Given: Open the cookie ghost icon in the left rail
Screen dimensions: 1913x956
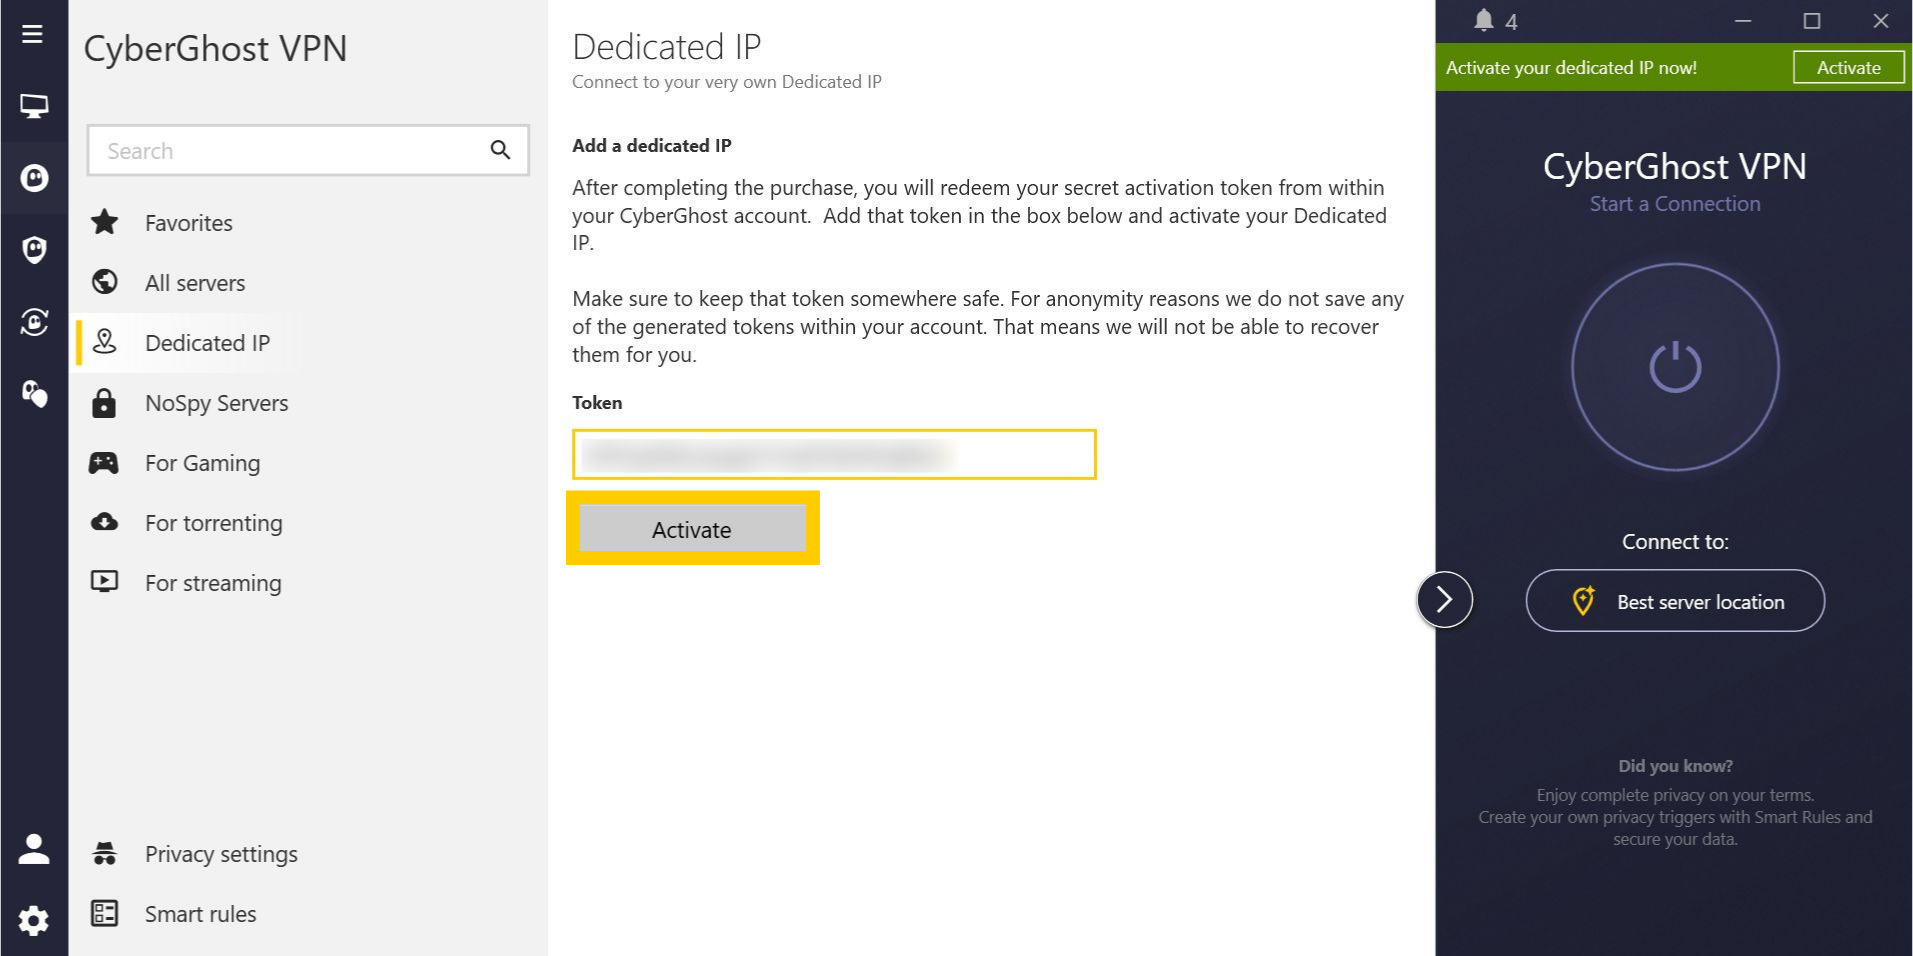Looking at the screenshot, I should click(34, 394).
